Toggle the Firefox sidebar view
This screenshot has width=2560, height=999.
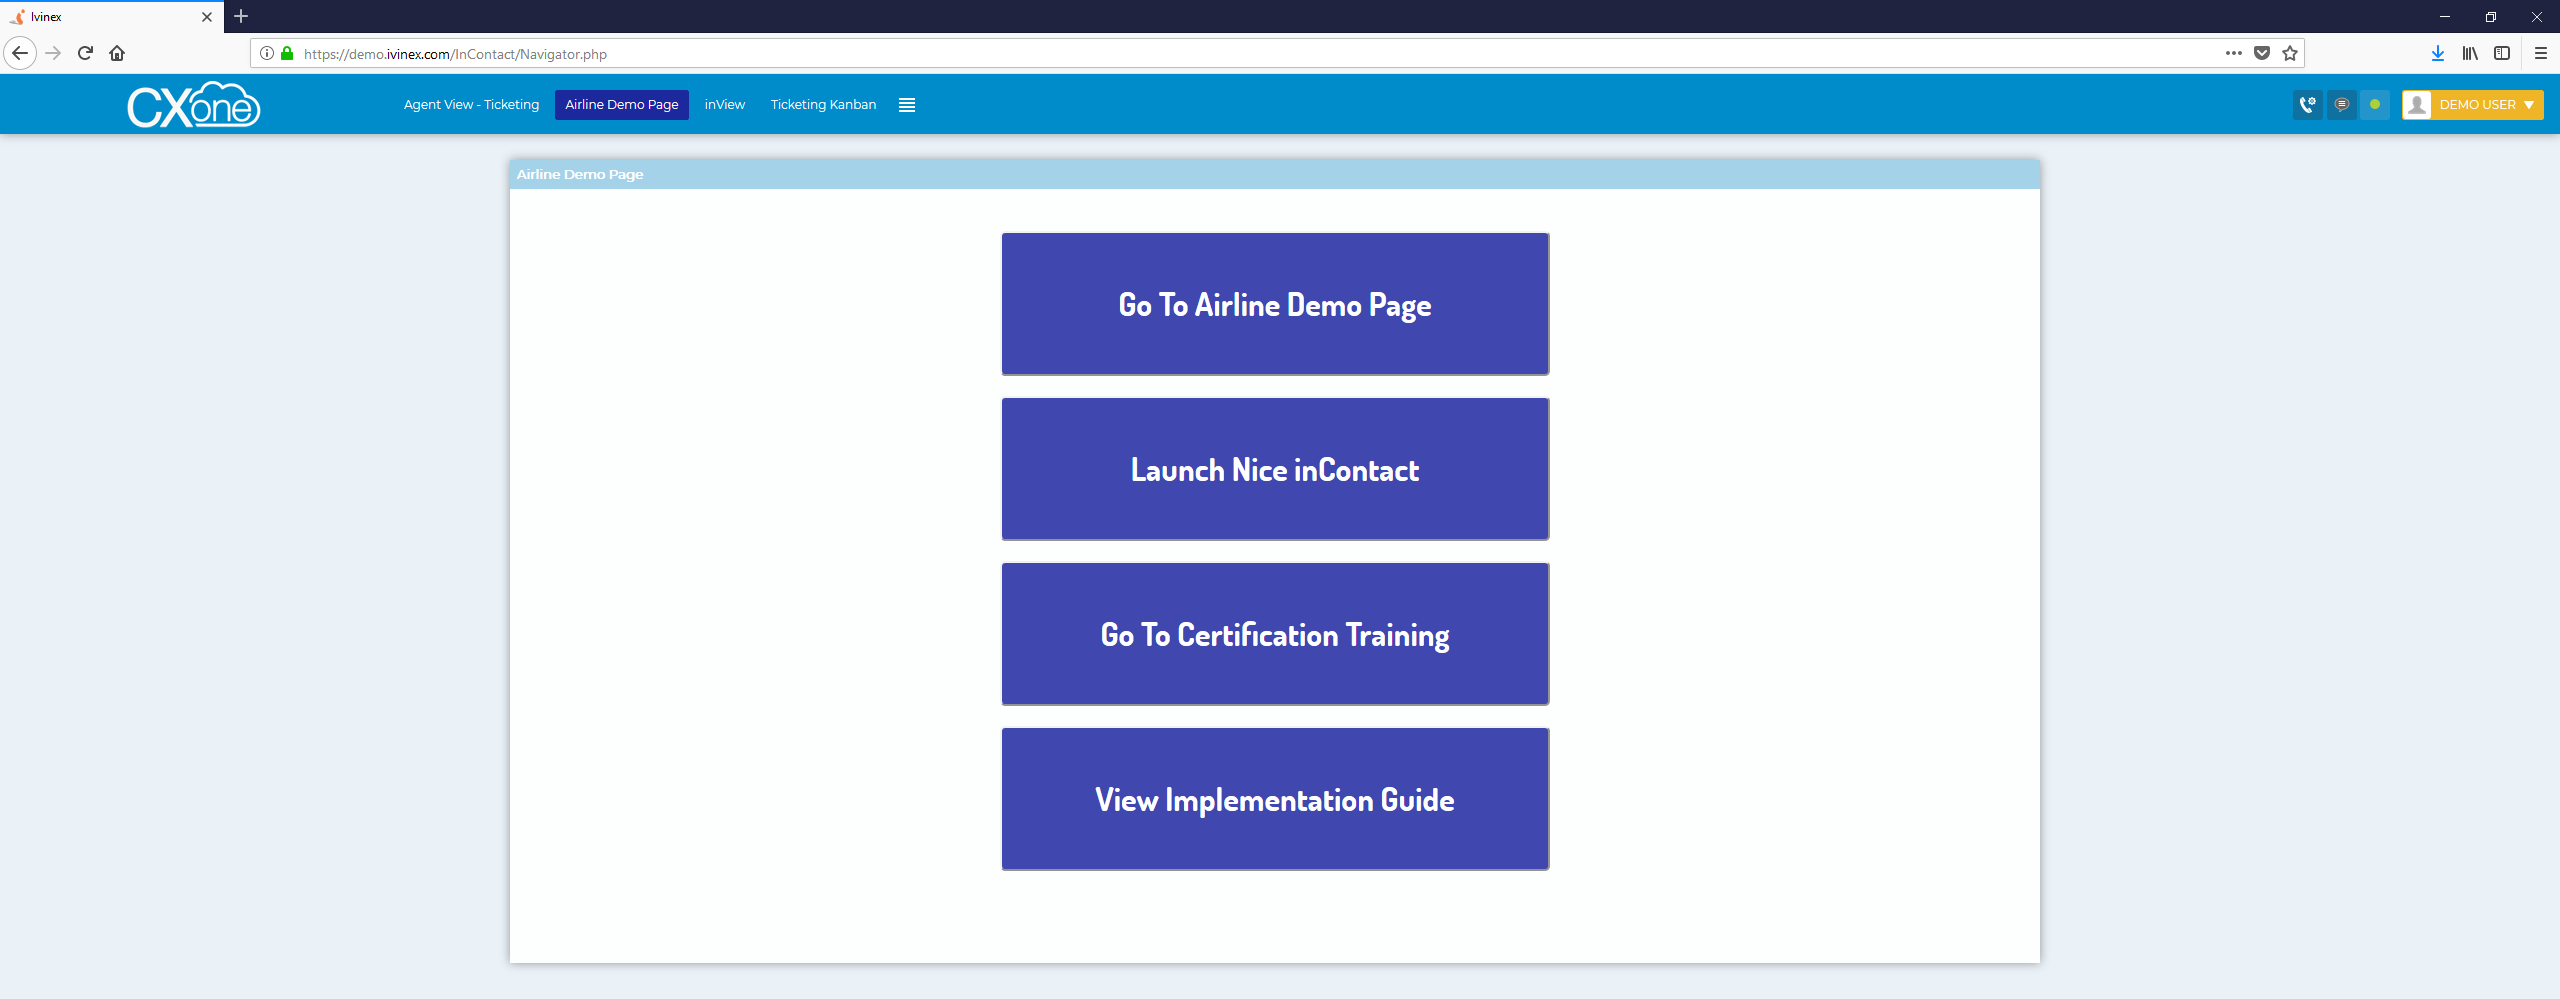click(2502, 54)
